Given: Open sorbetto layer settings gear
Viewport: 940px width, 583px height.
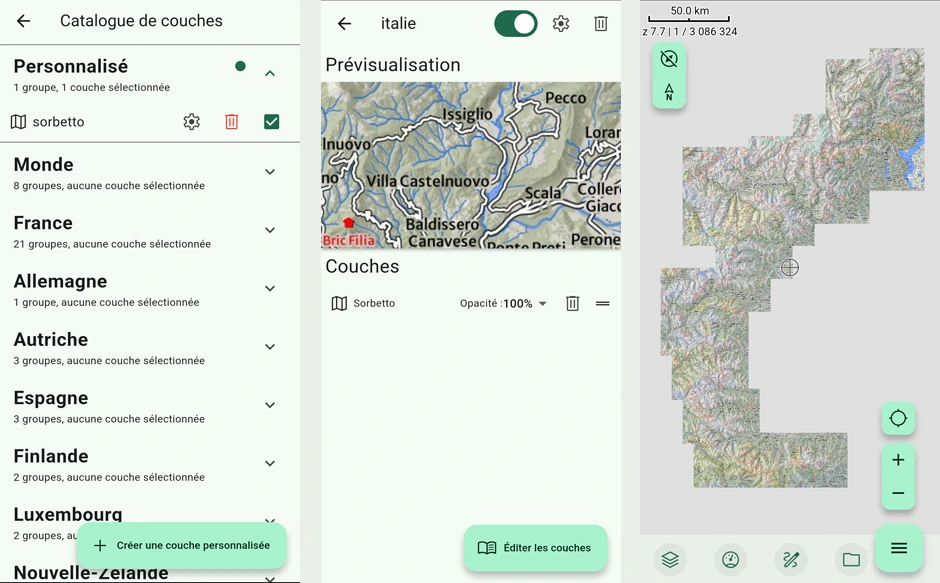Looking at the screenshot, I should click(191, 122).
